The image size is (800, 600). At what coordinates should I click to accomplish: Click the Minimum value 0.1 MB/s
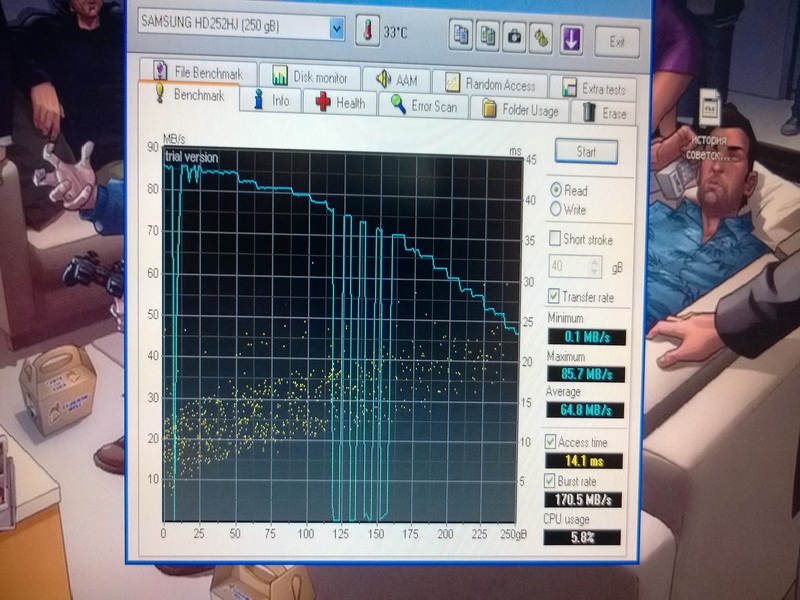click(x=587, y=337)
